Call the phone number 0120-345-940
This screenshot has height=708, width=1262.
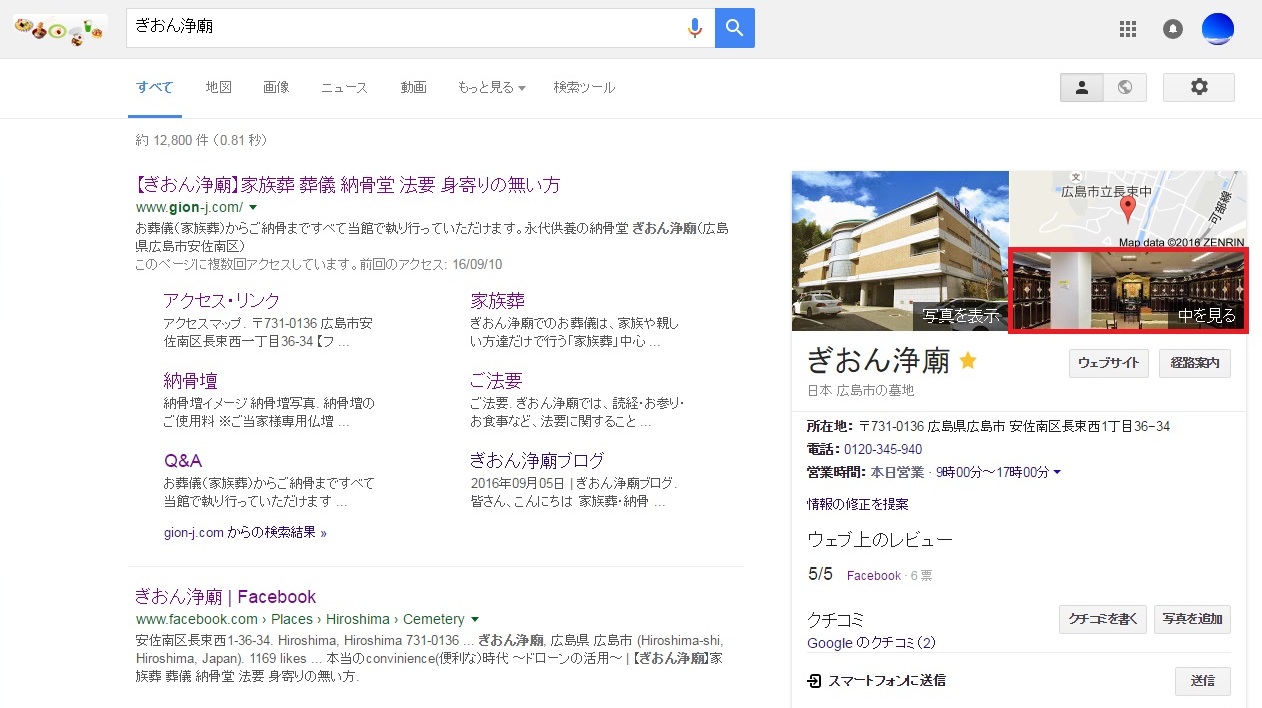(x=883, y=449)
